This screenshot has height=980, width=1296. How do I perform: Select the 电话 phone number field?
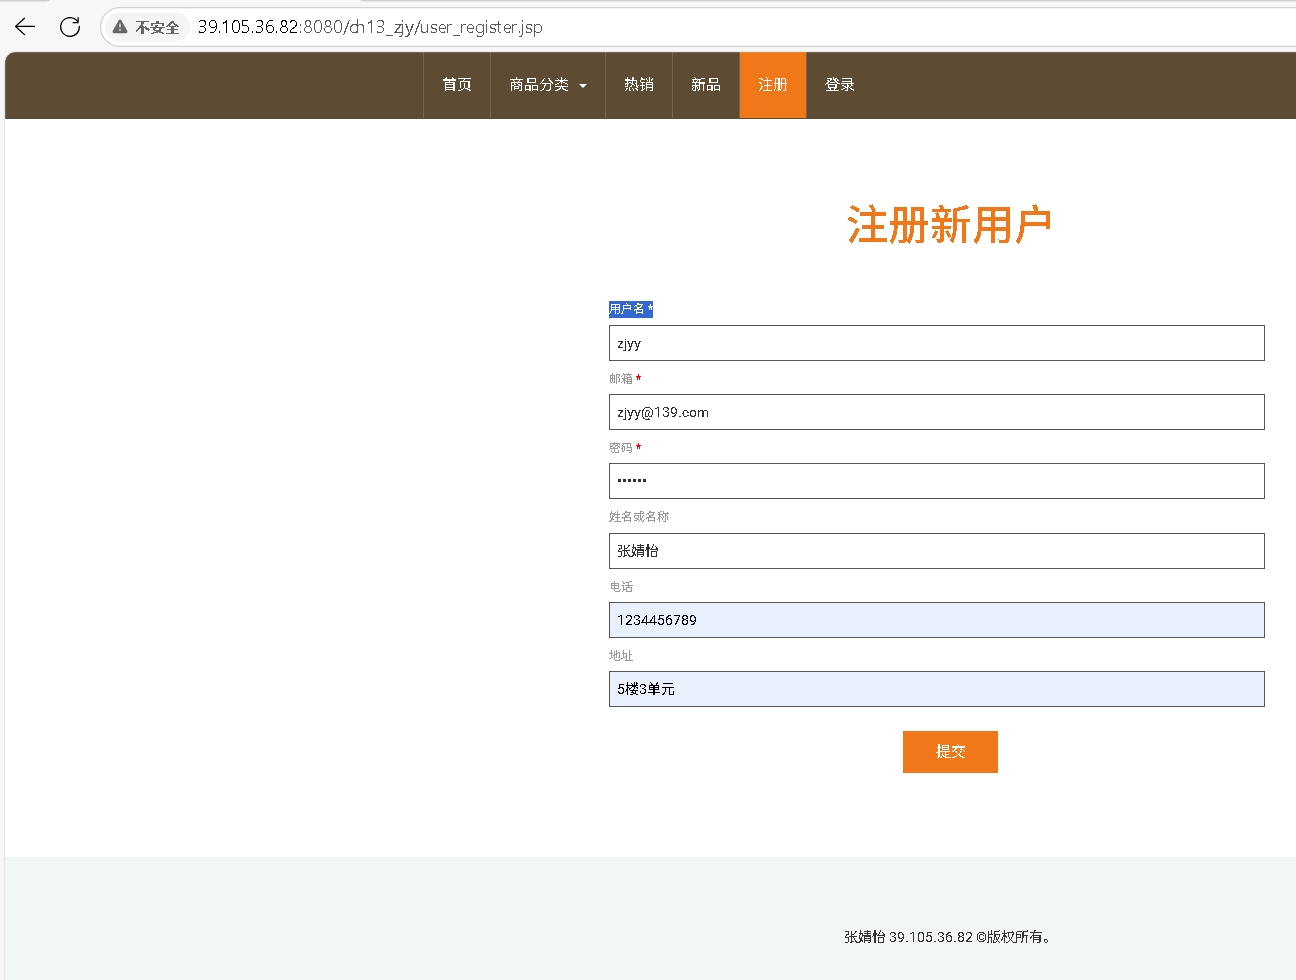click(936, 620)
